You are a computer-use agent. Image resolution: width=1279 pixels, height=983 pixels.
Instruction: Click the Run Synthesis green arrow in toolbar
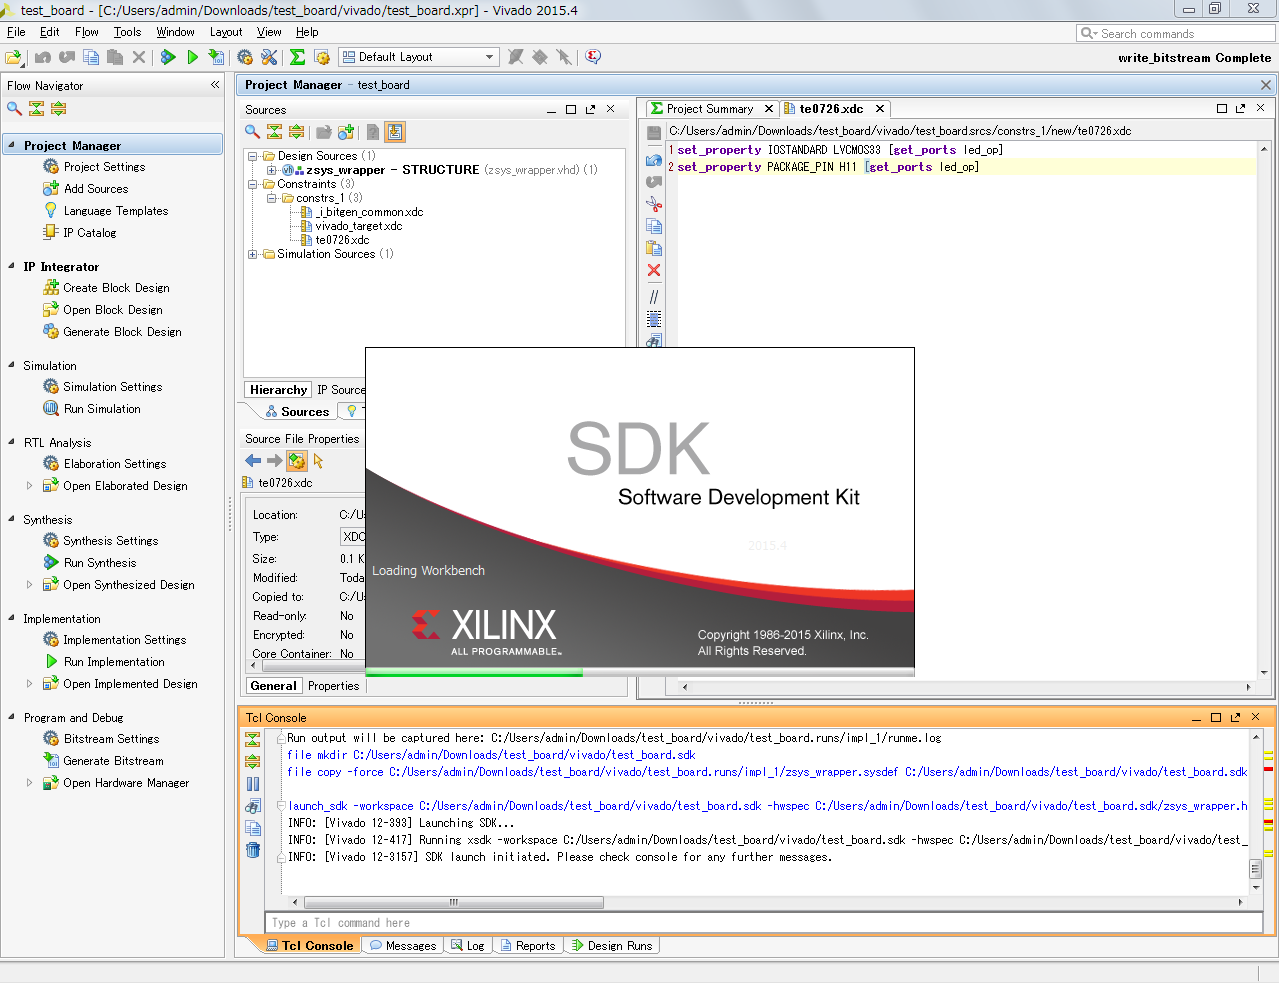coord(168,57)
